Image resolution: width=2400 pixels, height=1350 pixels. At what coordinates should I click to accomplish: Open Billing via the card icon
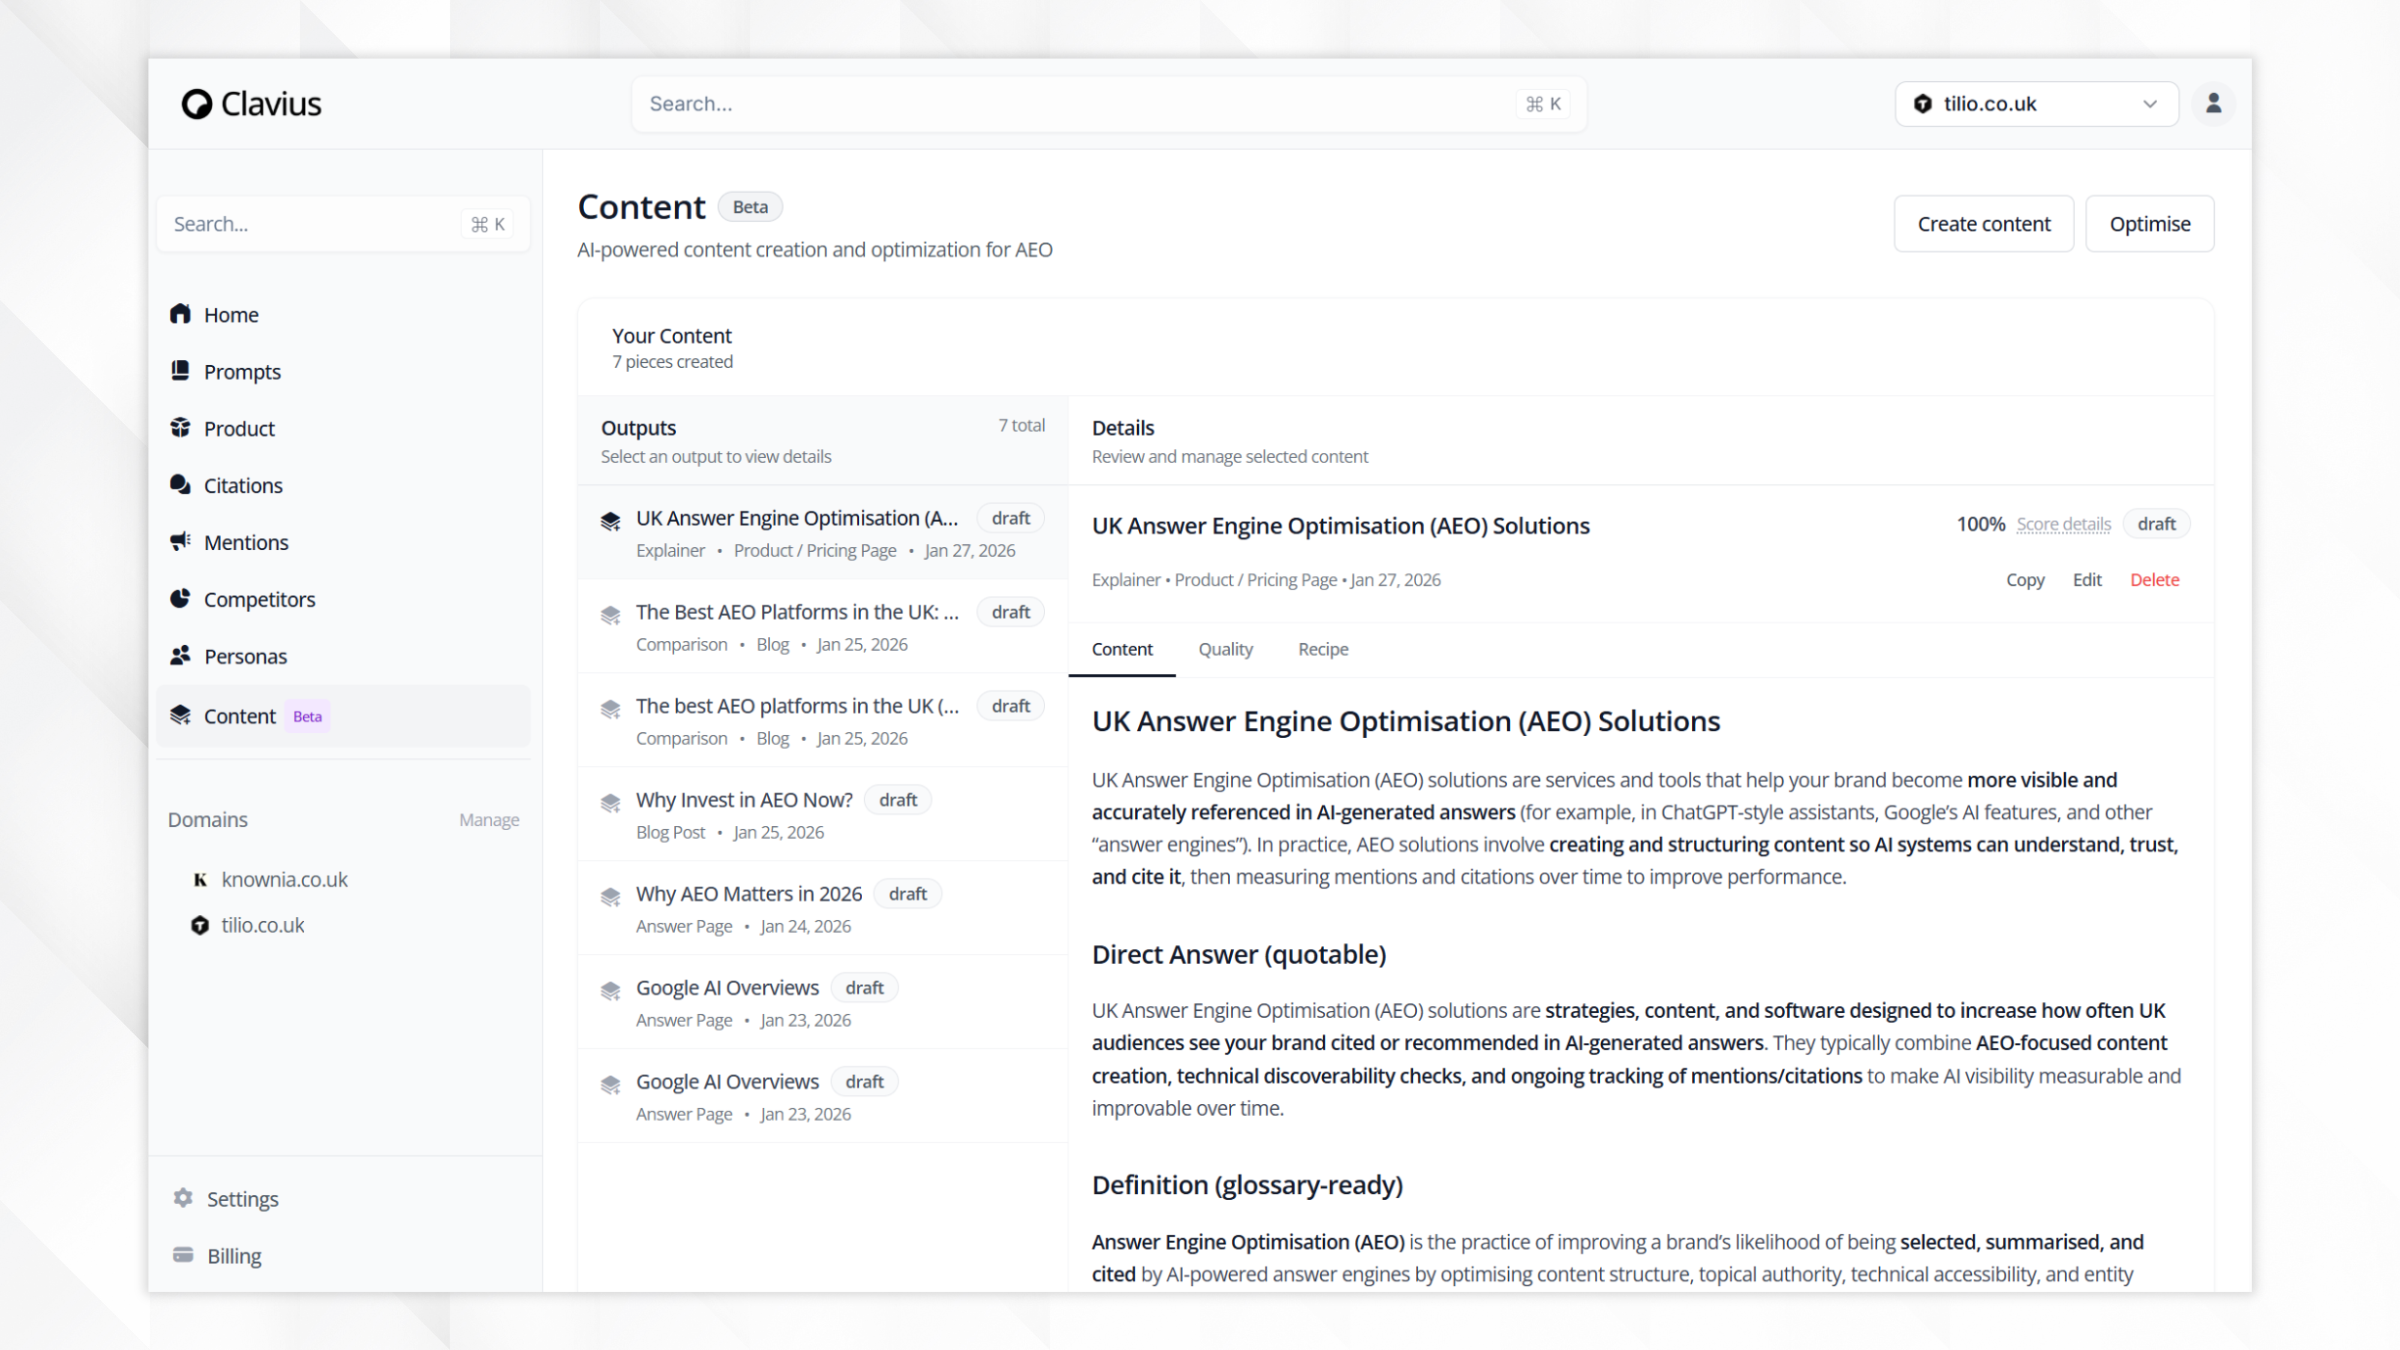pyautogui.click(x=183, y=1255)
